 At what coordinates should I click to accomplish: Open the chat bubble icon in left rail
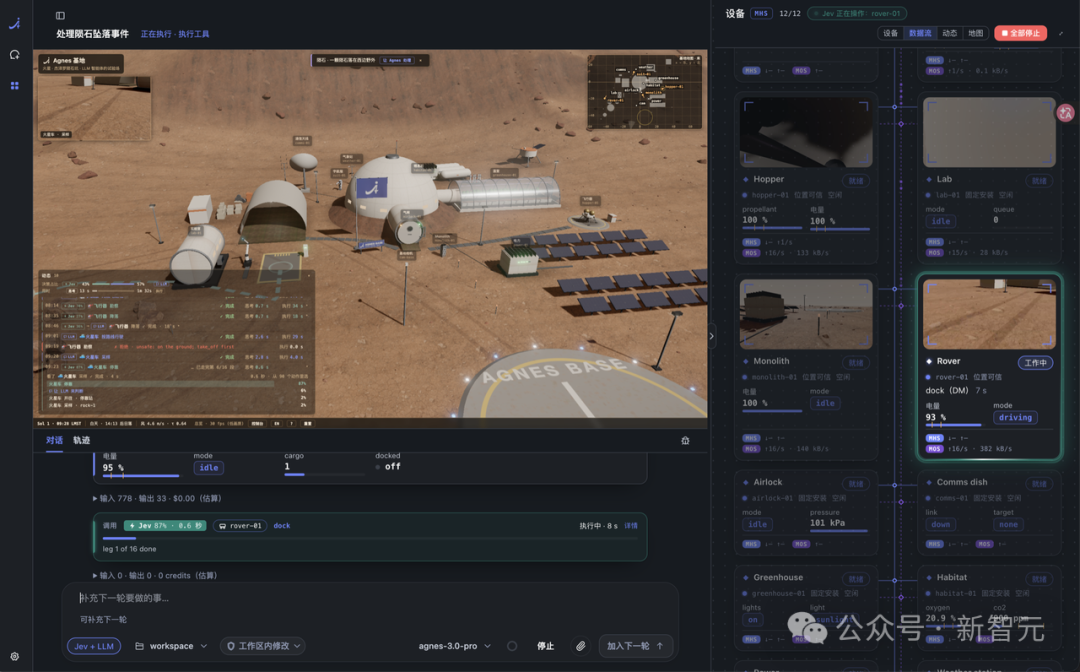click(14, 54)
